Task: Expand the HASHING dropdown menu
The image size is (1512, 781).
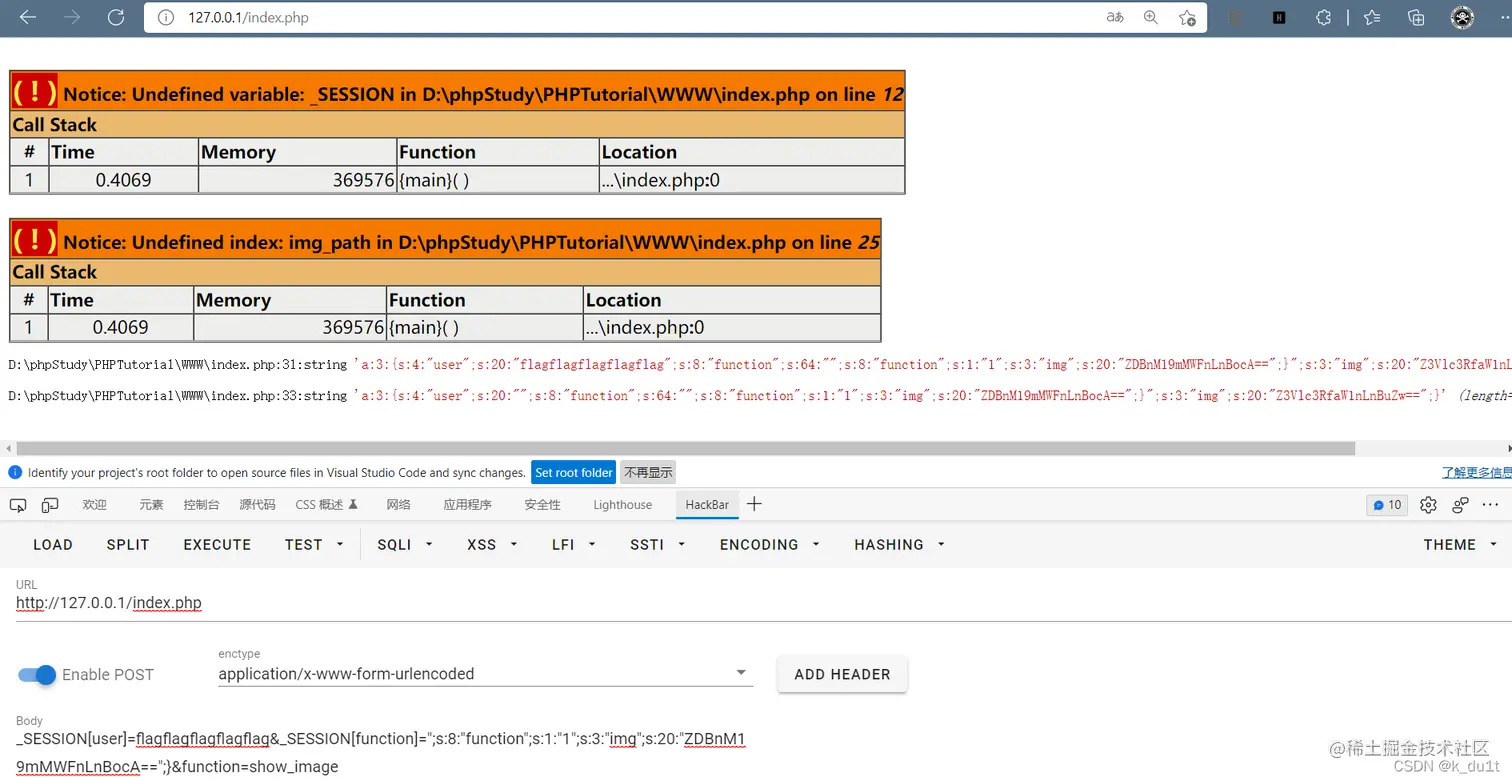Action: pyautogui.click(x=899, y=544)
